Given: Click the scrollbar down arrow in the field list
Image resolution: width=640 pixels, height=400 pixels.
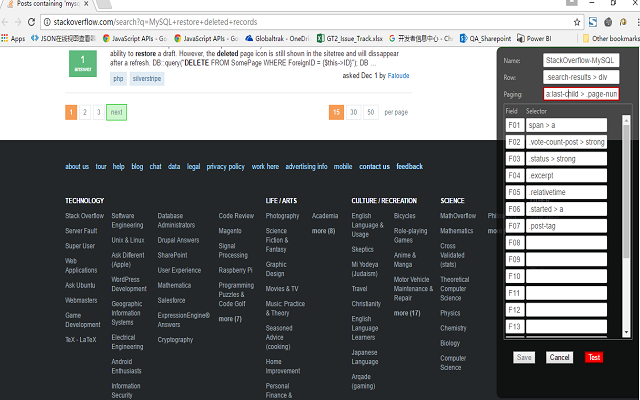Looking at the screenshot, I should 626,332.
